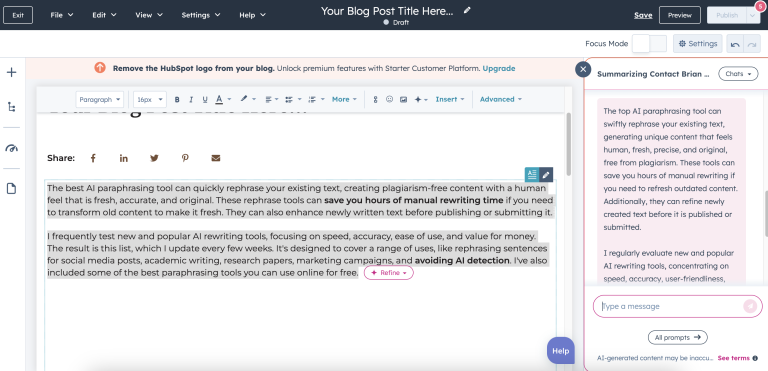The image size is (768, 371).
Task: Toggle Focus Mode switch
Action: [649, 44]
